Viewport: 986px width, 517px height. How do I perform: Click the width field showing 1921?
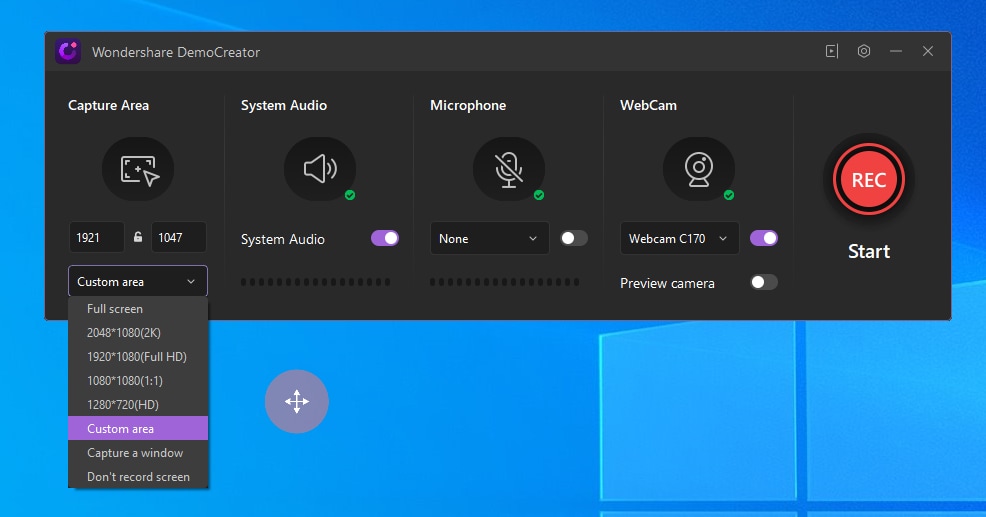[96, 237]
